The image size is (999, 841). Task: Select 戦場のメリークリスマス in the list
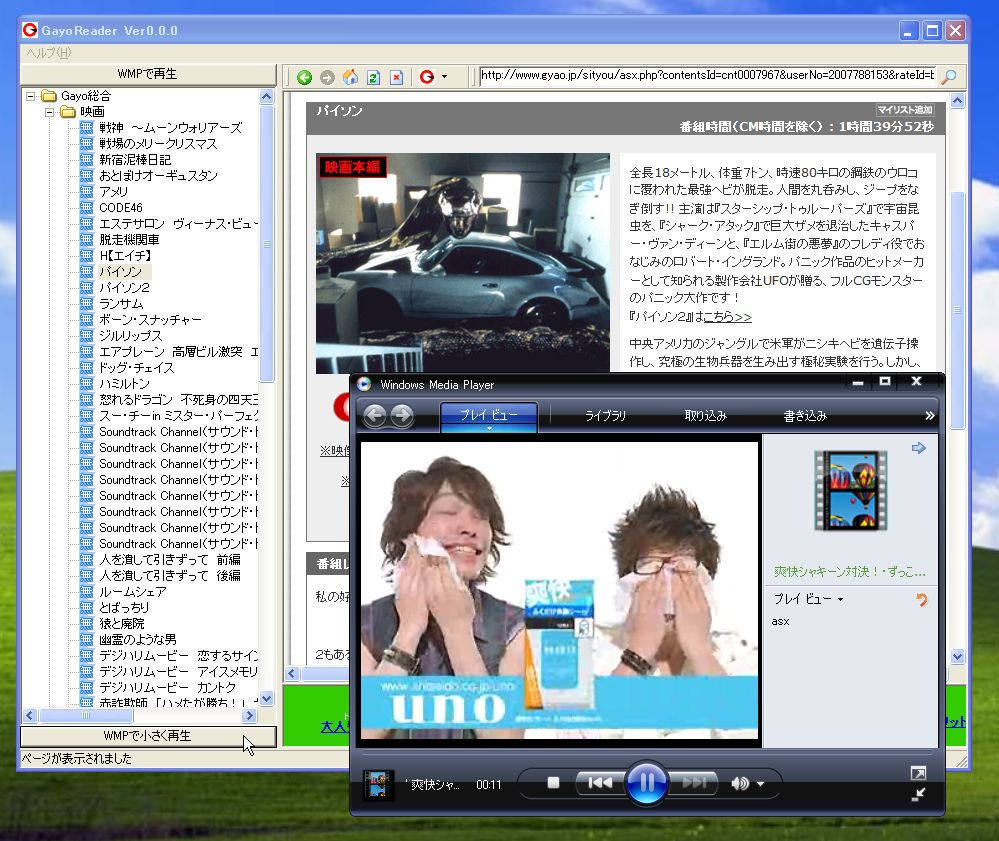(x=158, y=144)
